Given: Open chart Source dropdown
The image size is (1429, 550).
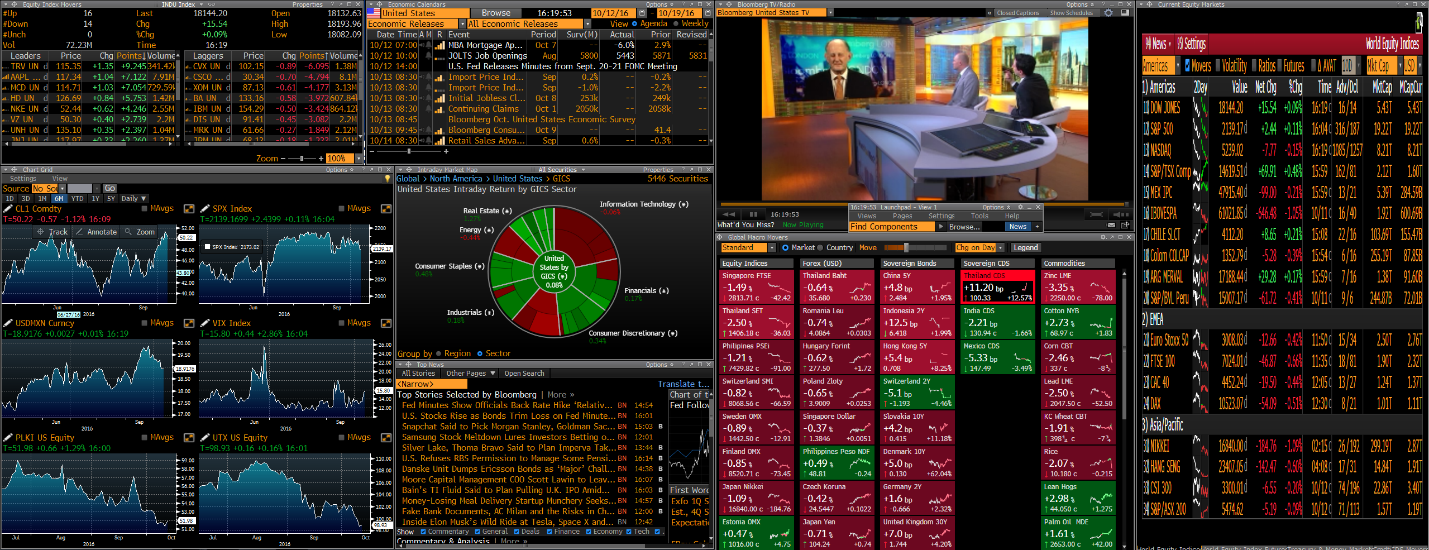Looking at the screenshot, I should point(62,188).
